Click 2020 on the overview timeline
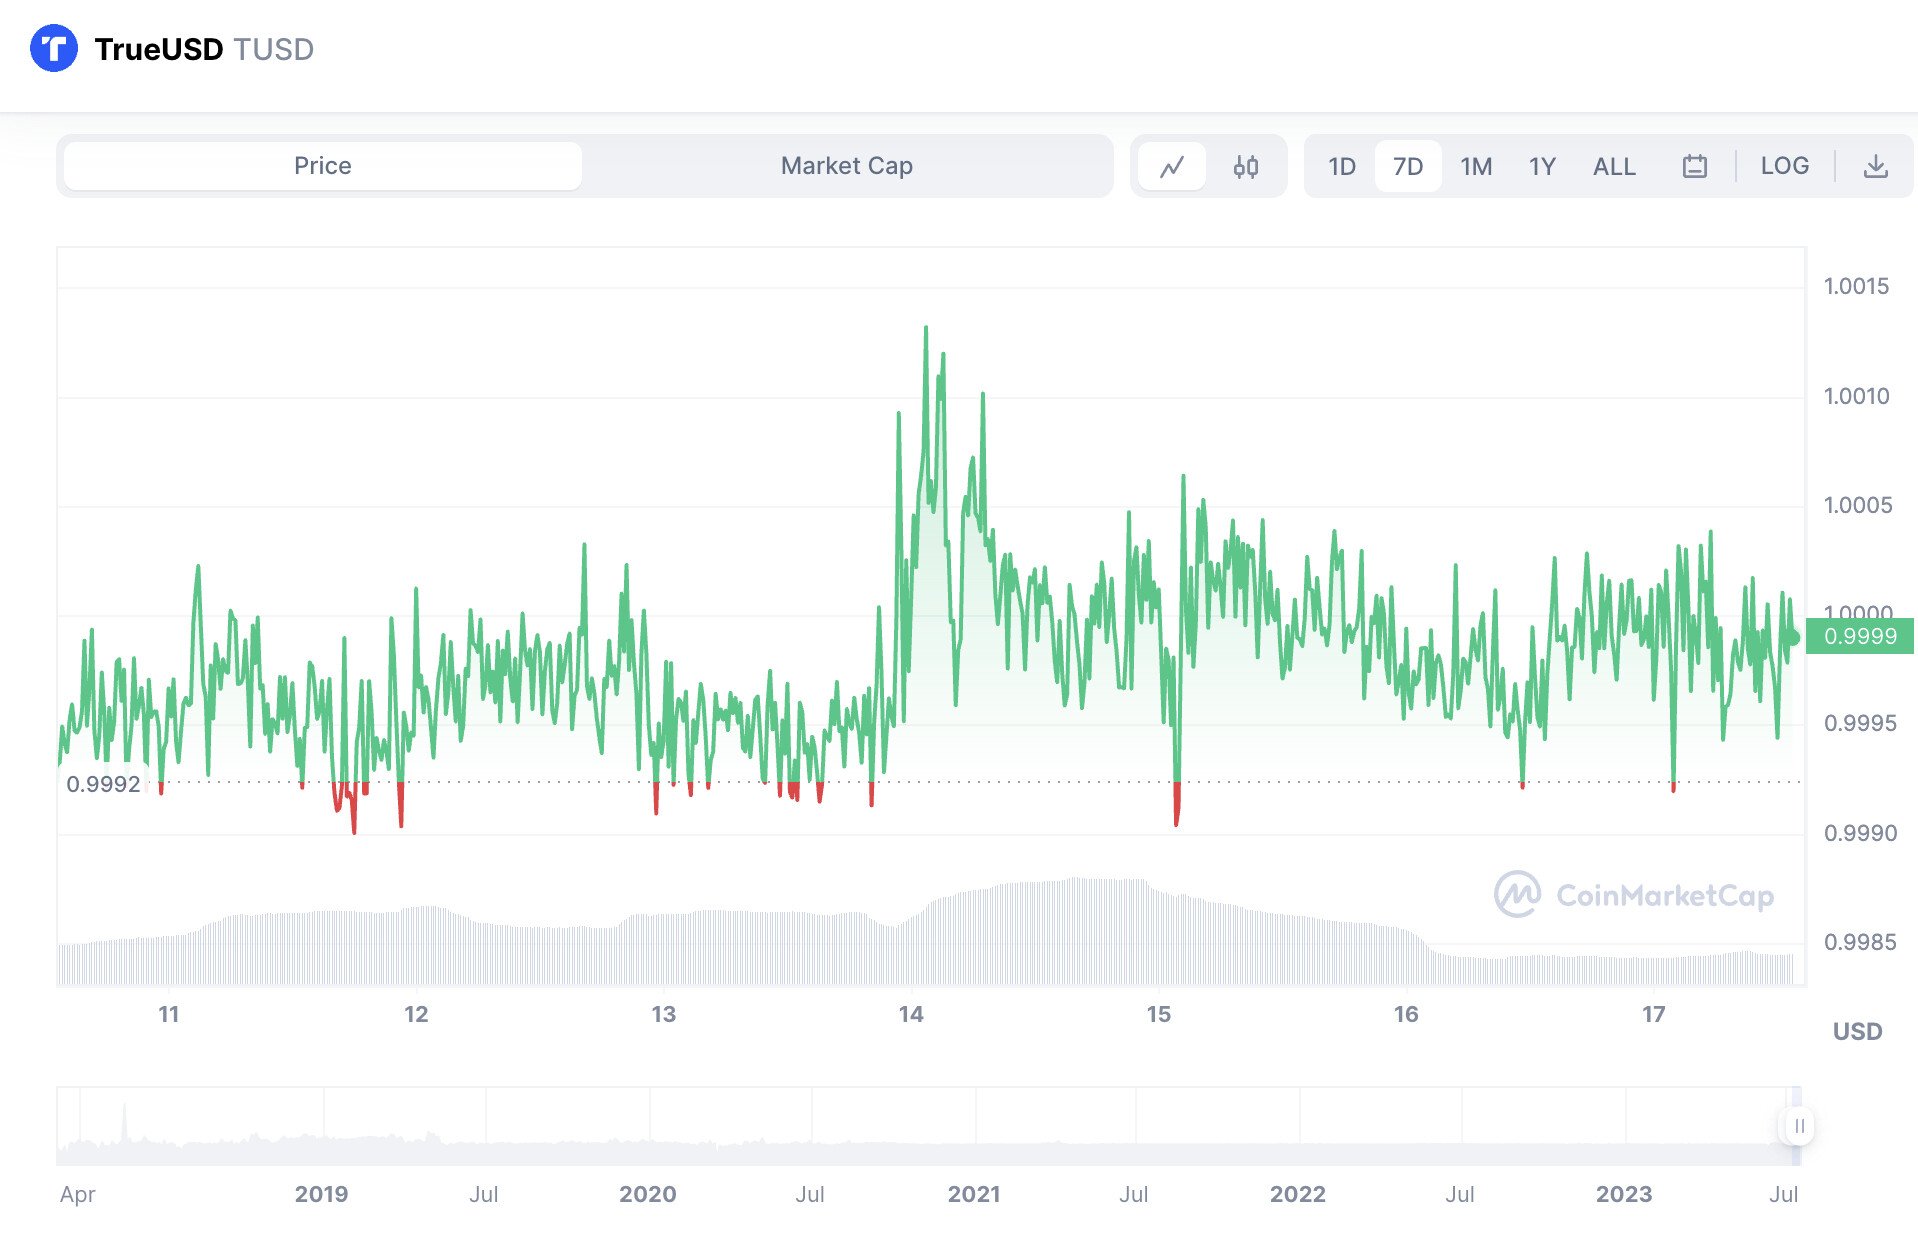 (647, 1194)
